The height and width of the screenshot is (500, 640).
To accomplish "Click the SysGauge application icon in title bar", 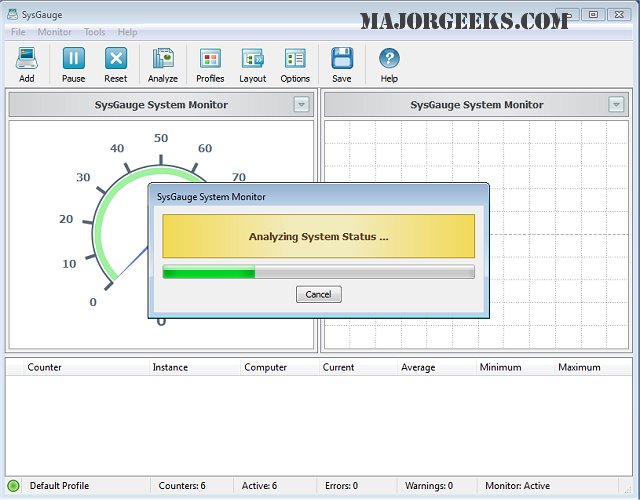I will pos(13,14).
